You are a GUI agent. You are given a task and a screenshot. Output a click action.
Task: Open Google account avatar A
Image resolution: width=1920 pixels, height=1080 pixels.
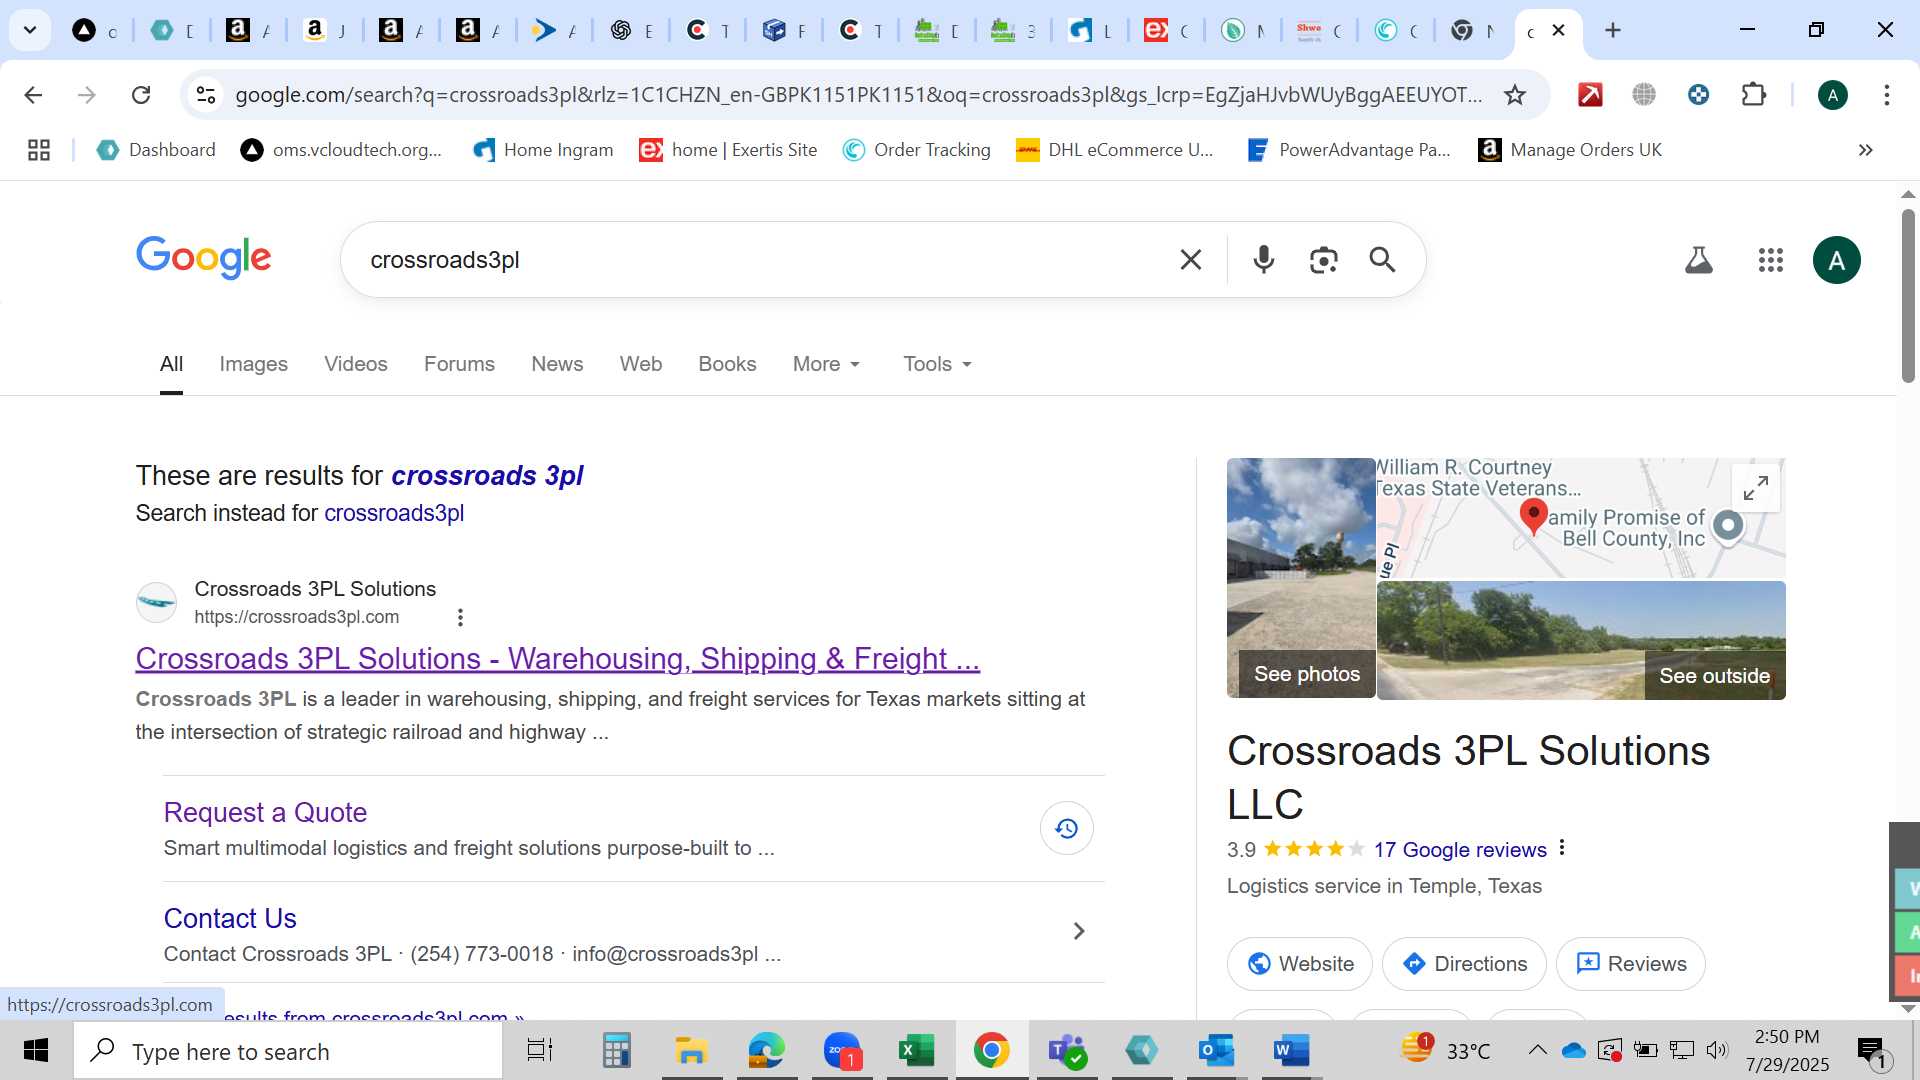(x=1836, y=260)
